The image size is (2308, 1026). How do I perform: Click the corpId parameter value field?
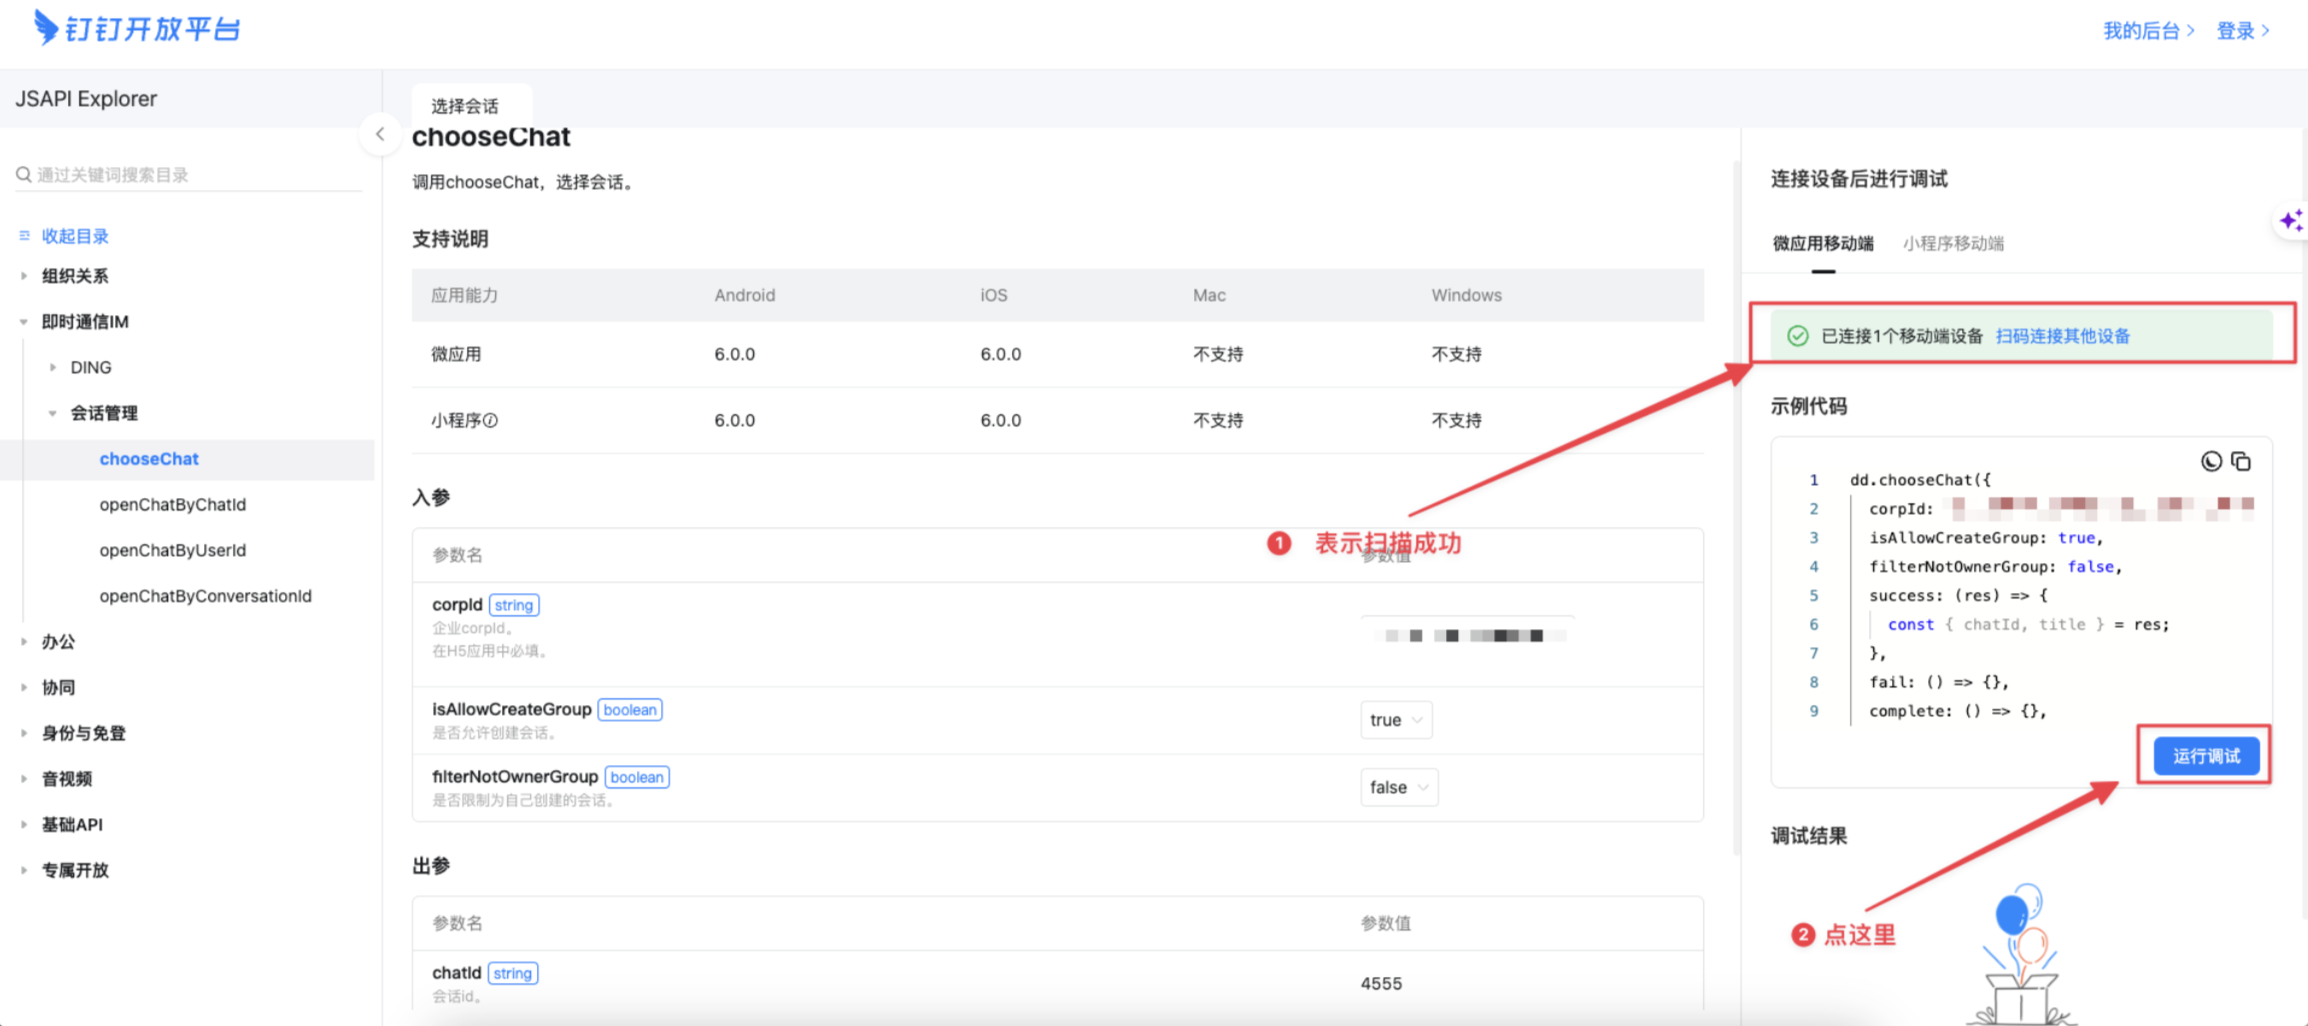tap(1467, 635)
